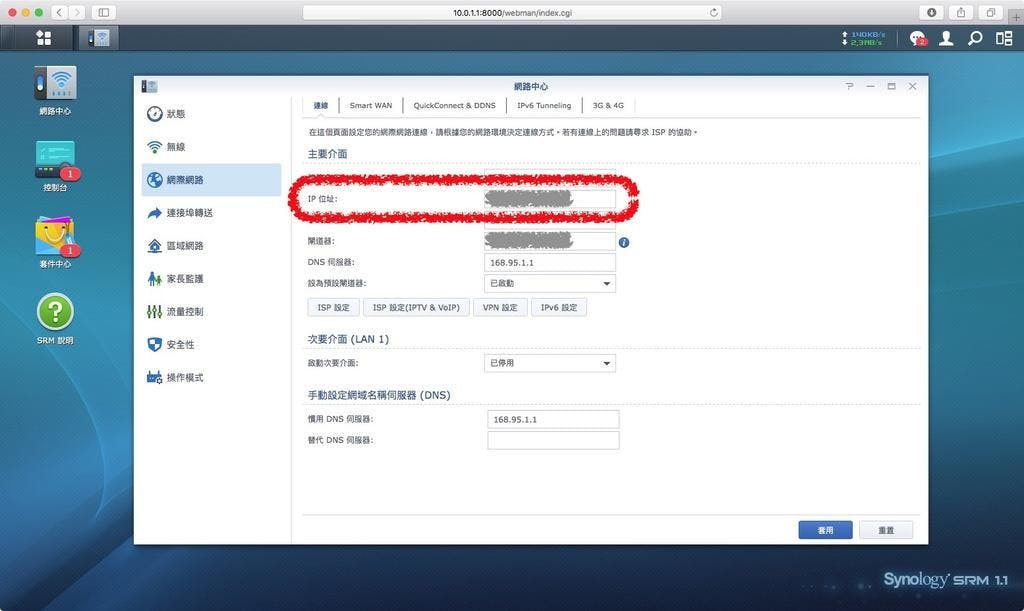Open the notifications chat bubble icon
This screenshot has height=611, width=1024.
[917, 38]
